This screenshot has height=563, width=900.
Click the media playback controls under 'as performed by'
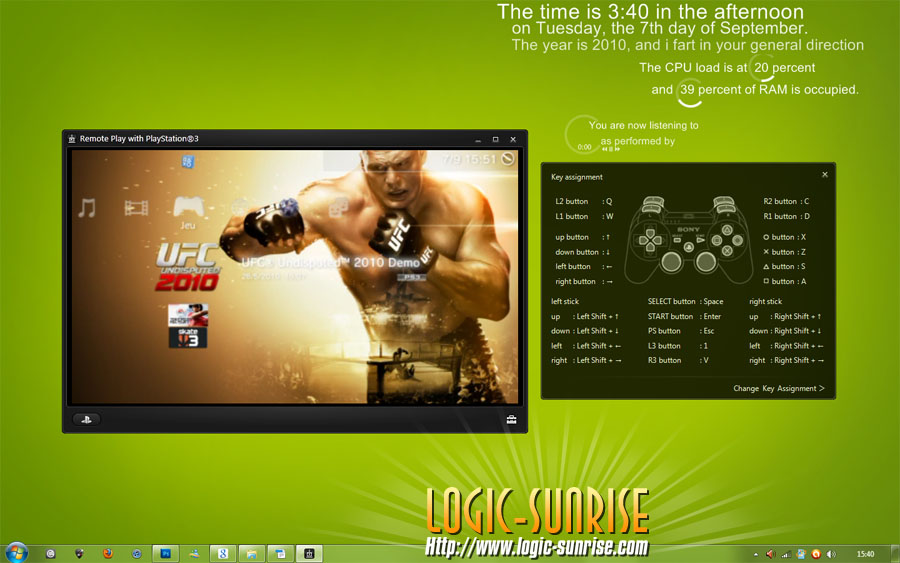tap(611, 149)
